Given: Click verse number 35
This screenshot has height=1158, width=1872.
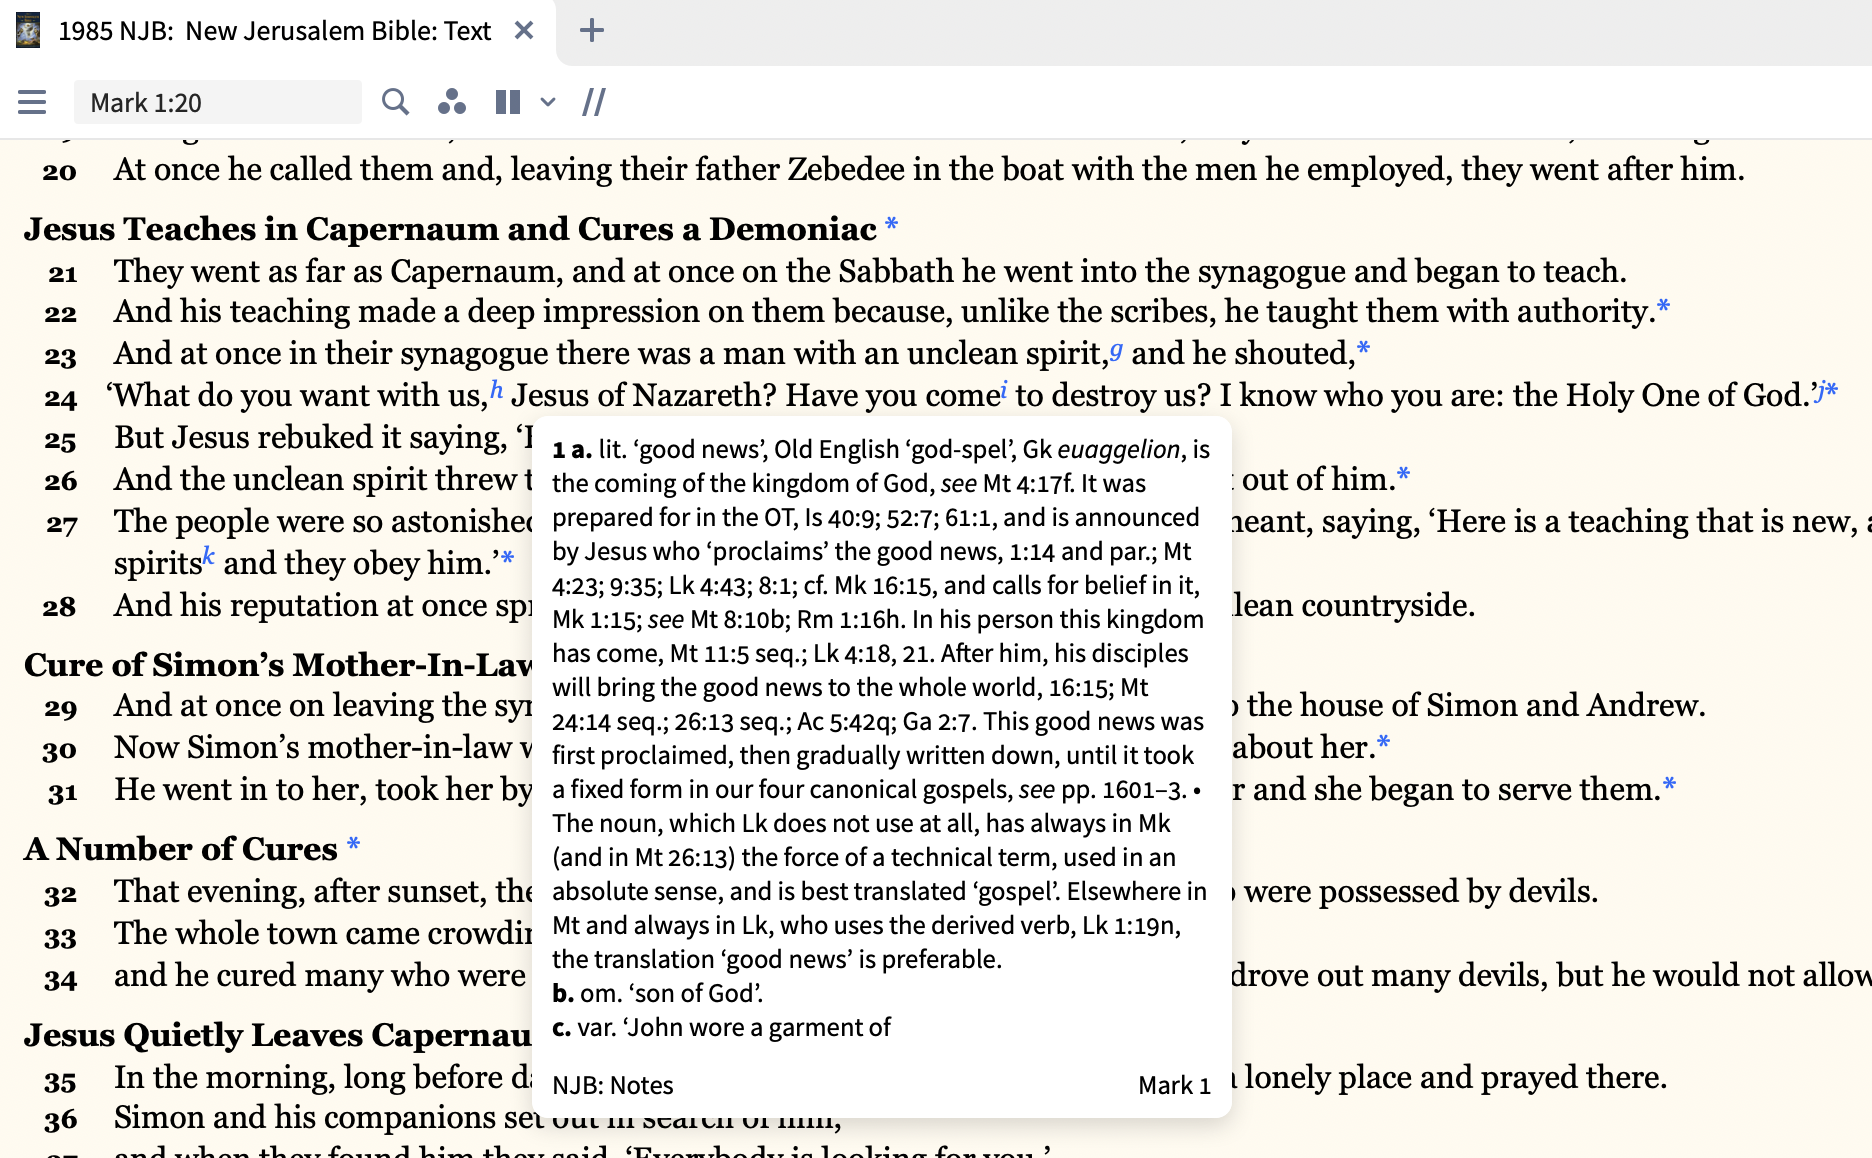Looking at the screenshot, I should [x=60, y=1082].
